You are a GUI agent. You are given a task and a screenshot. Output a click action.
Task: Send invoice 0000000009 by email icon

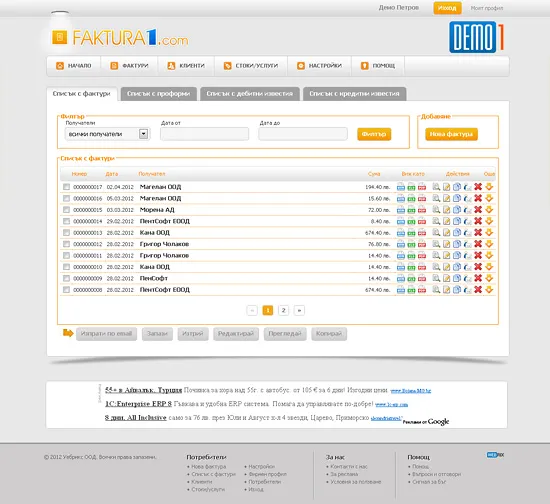(x=467, y=278)
